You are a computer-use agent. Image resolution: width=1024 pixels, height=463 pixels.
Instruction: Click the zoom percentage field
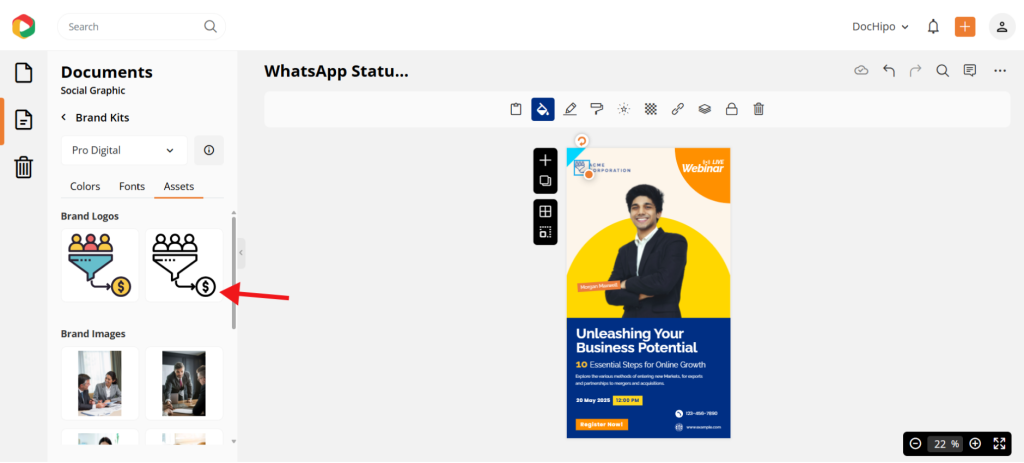946,444
